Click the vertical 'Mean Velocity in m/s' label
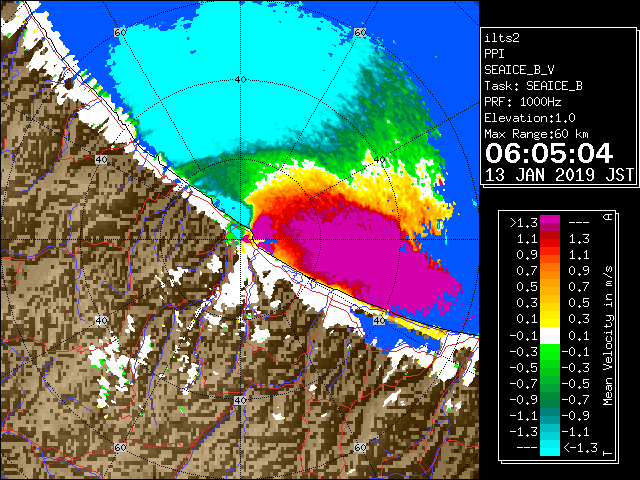640x480 pixels. 608,336
